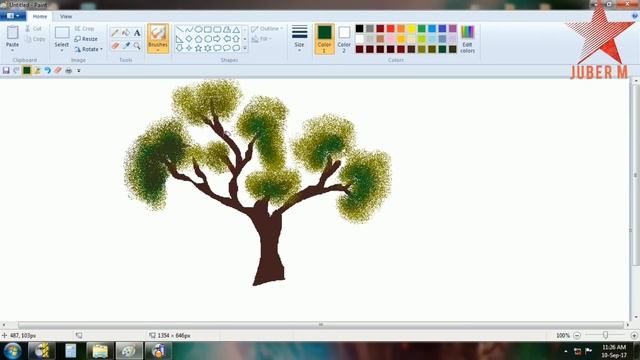Expand the Shapes gallery more arrow
The image size is (640, 360).
245,48
